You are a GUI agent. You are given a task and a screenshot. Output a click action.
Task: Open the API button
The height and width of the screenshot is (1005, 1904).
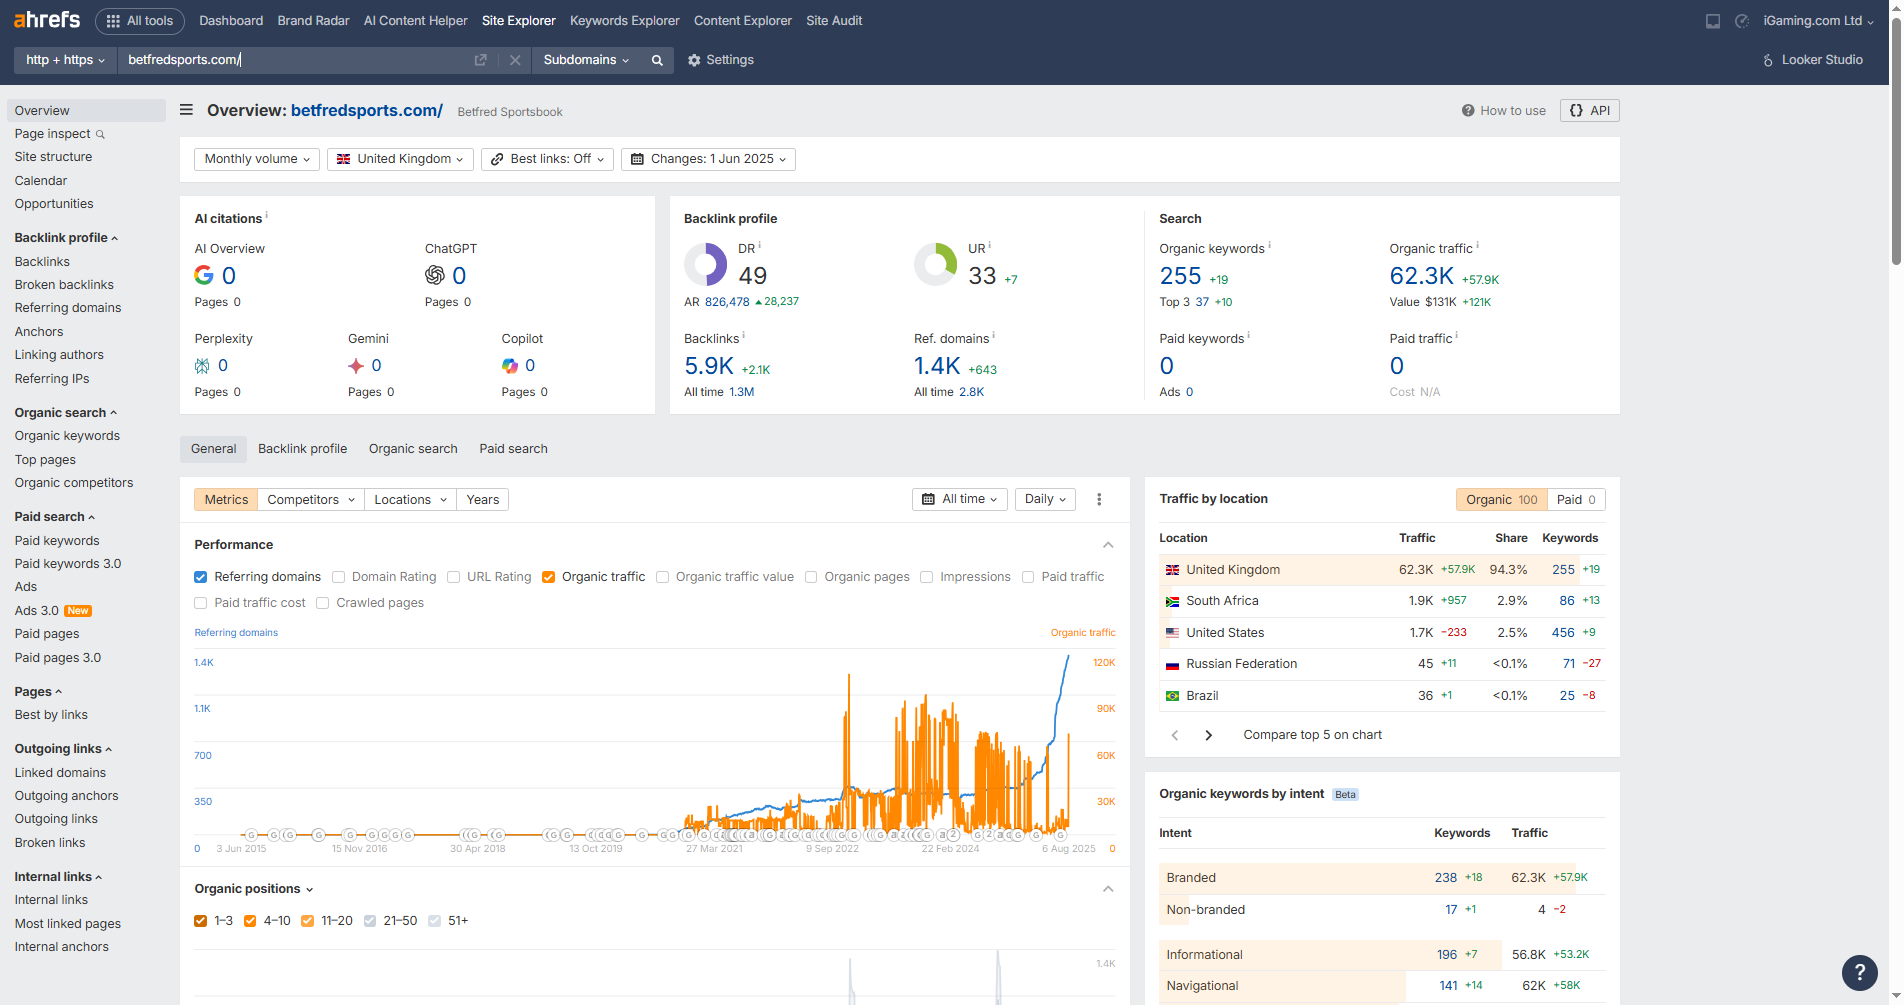[1590, 111]
